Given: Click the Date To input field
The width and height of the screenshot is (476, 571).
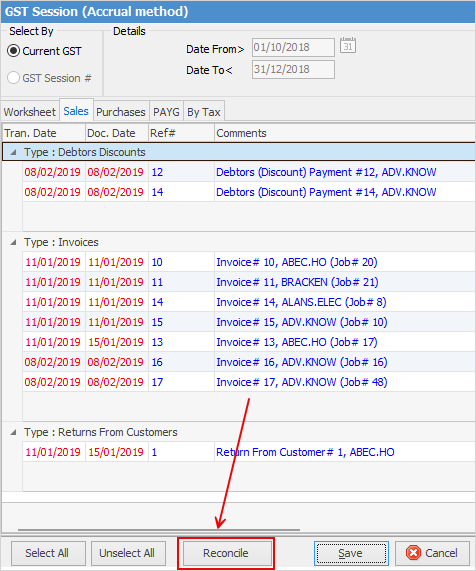Looking at the screenshot, I should pyautogui.click(x=293, y=69).
